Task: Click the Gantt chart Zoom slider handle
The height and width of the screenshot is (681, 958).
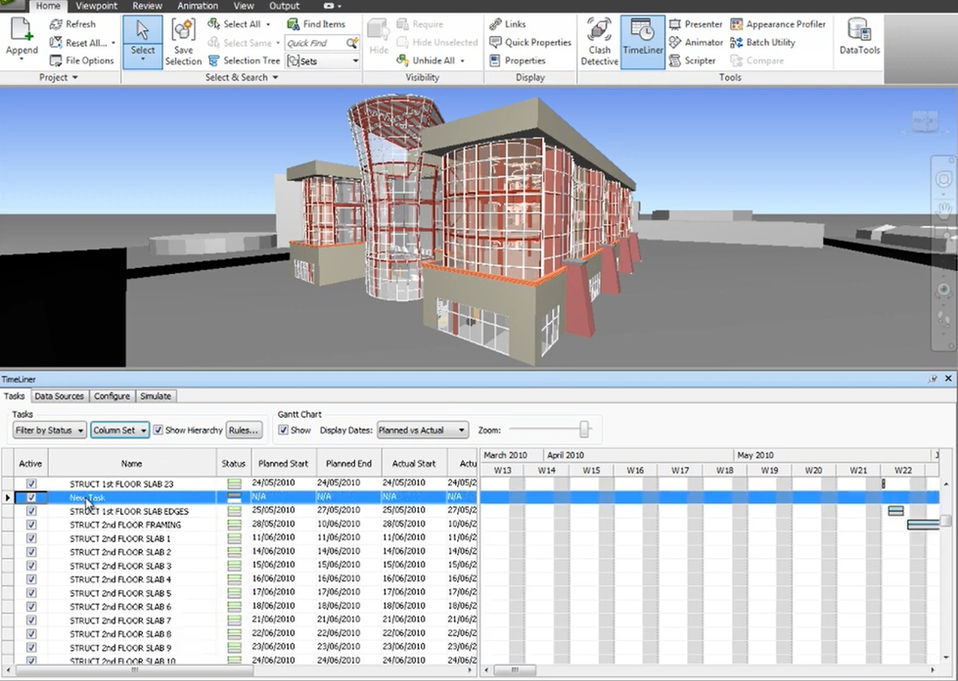Action: (584, 429)
